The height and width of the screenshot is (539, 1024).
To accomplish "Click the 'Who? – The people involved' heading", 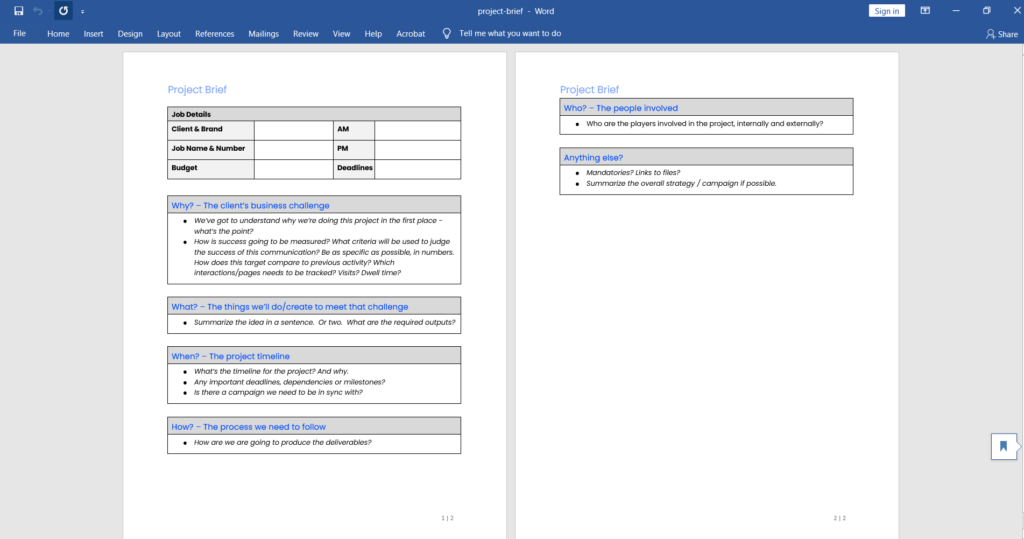I will (x=620, y=108).
